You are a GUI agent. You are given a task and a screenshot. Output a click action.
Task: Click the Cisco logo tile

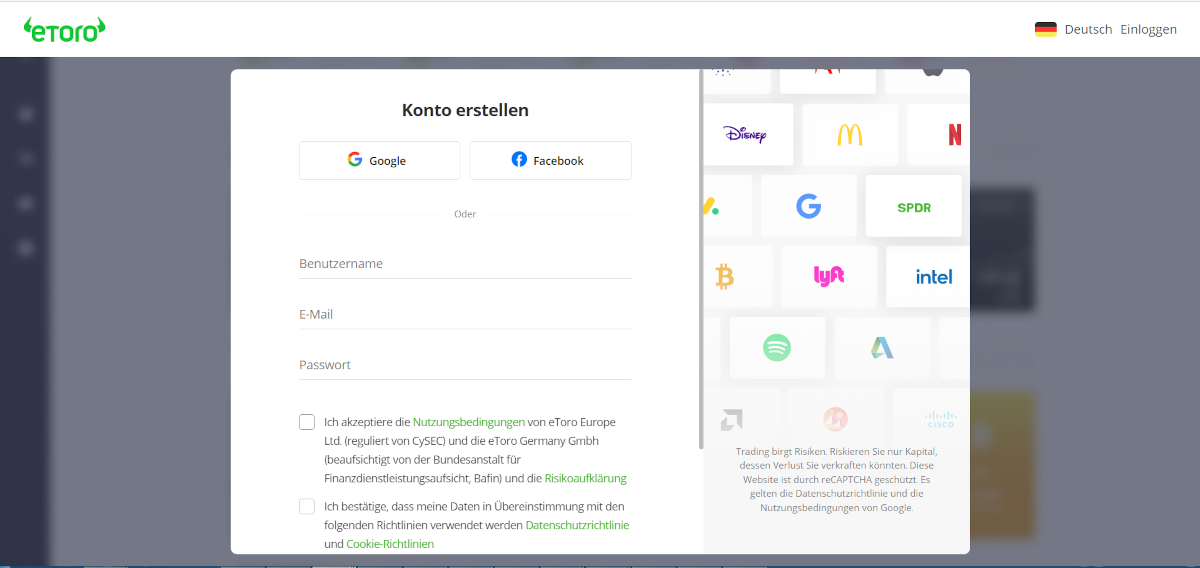[932, 418]
